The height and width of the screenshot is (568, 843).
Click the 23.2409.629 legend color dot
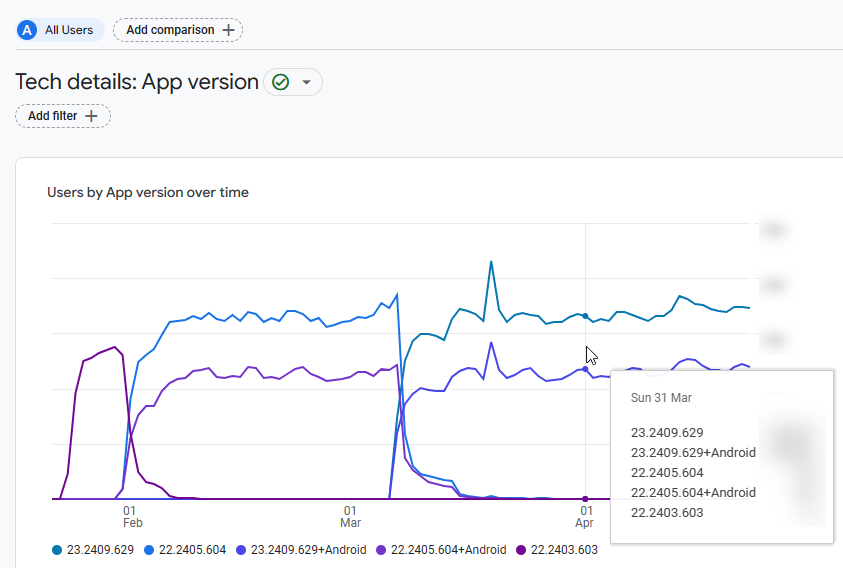click(57, 550)
